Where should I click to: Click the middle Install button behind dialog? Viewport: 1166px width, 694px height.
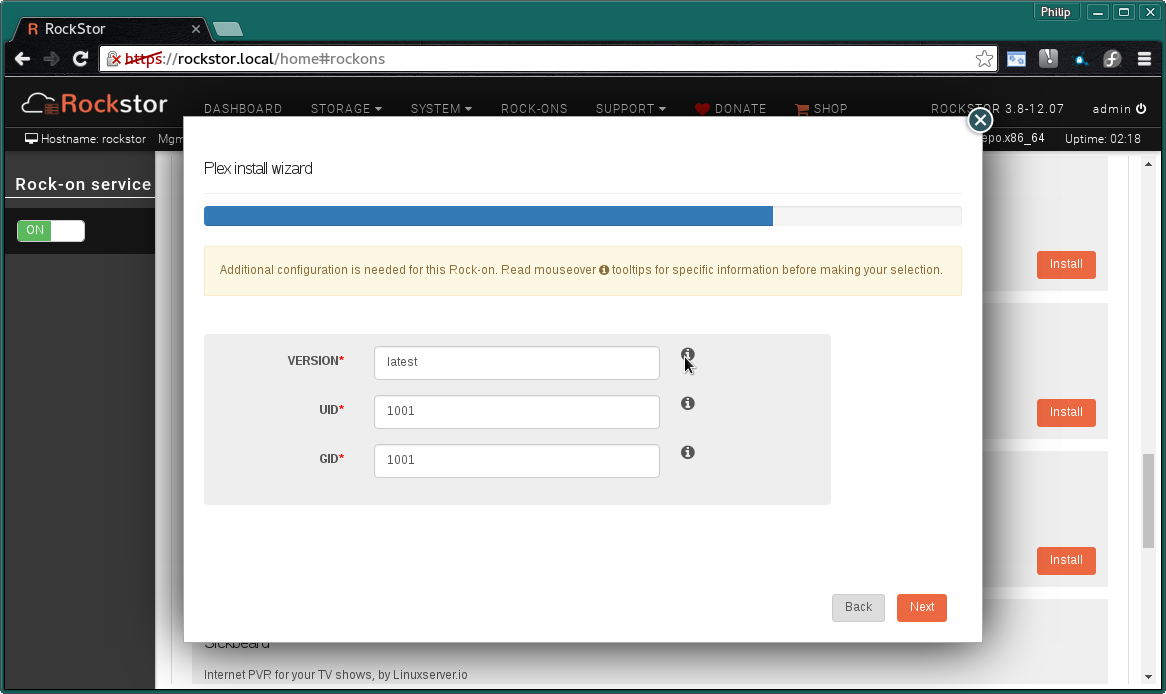click(1066, 412)
